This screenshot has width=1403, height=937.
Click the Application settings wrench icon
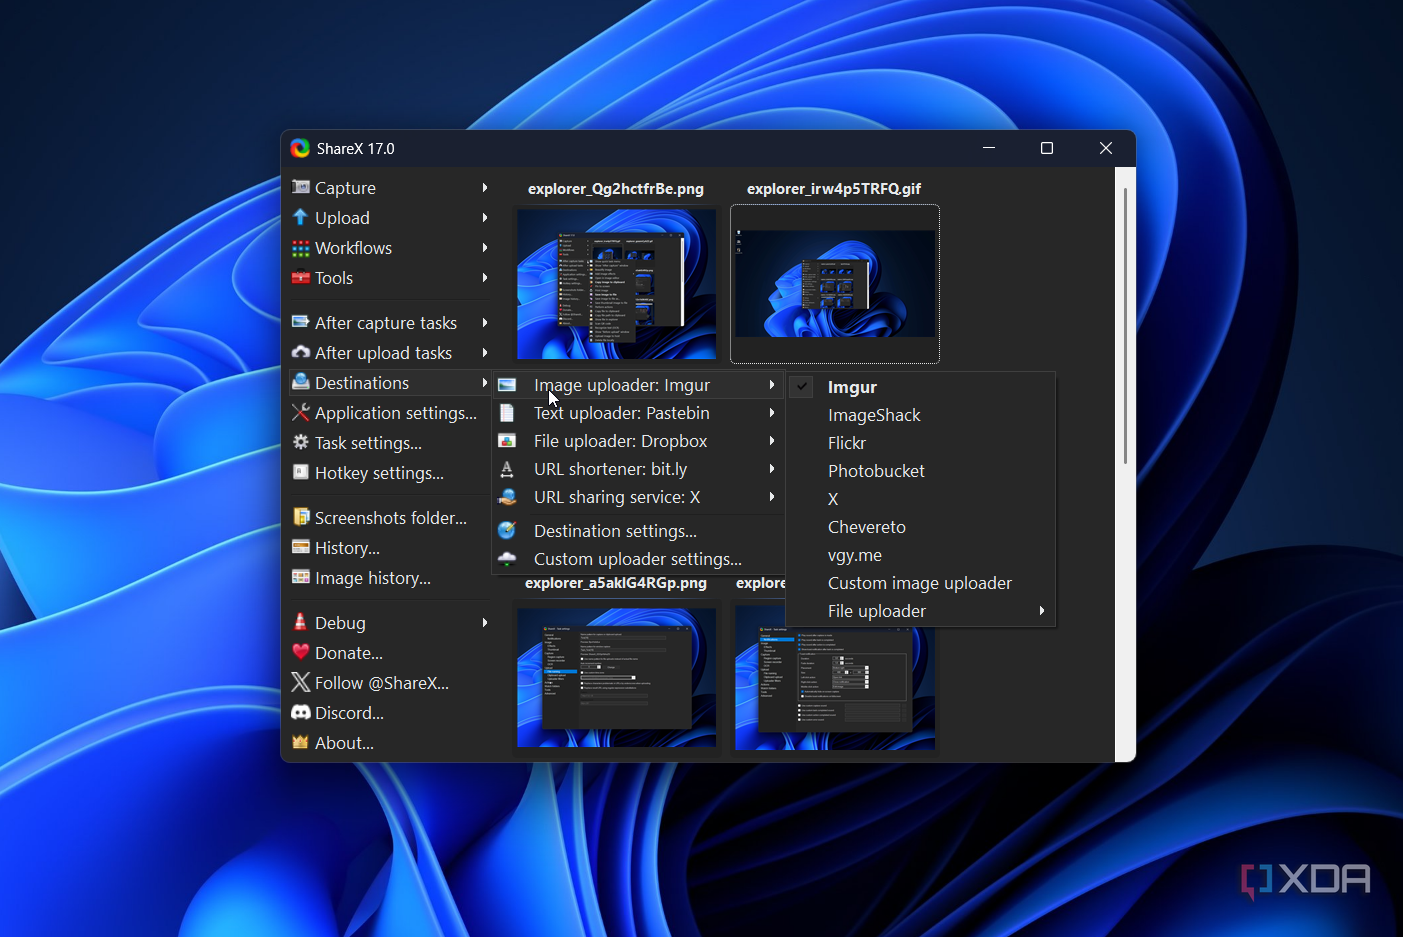click(300, 412)
